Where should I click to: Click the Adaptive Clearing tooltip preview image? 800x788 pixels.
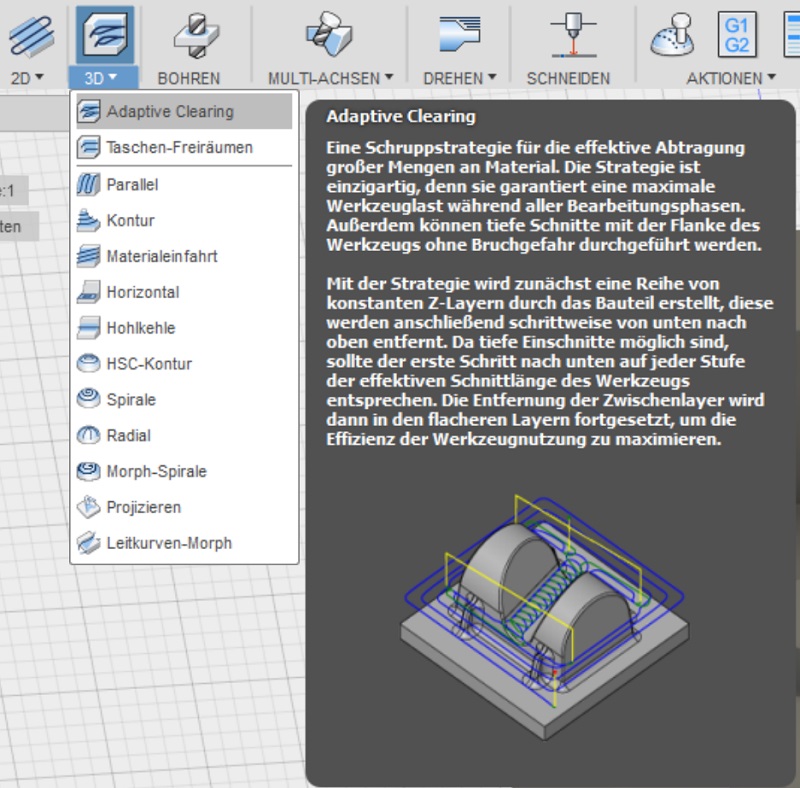[x=545, y=617]
